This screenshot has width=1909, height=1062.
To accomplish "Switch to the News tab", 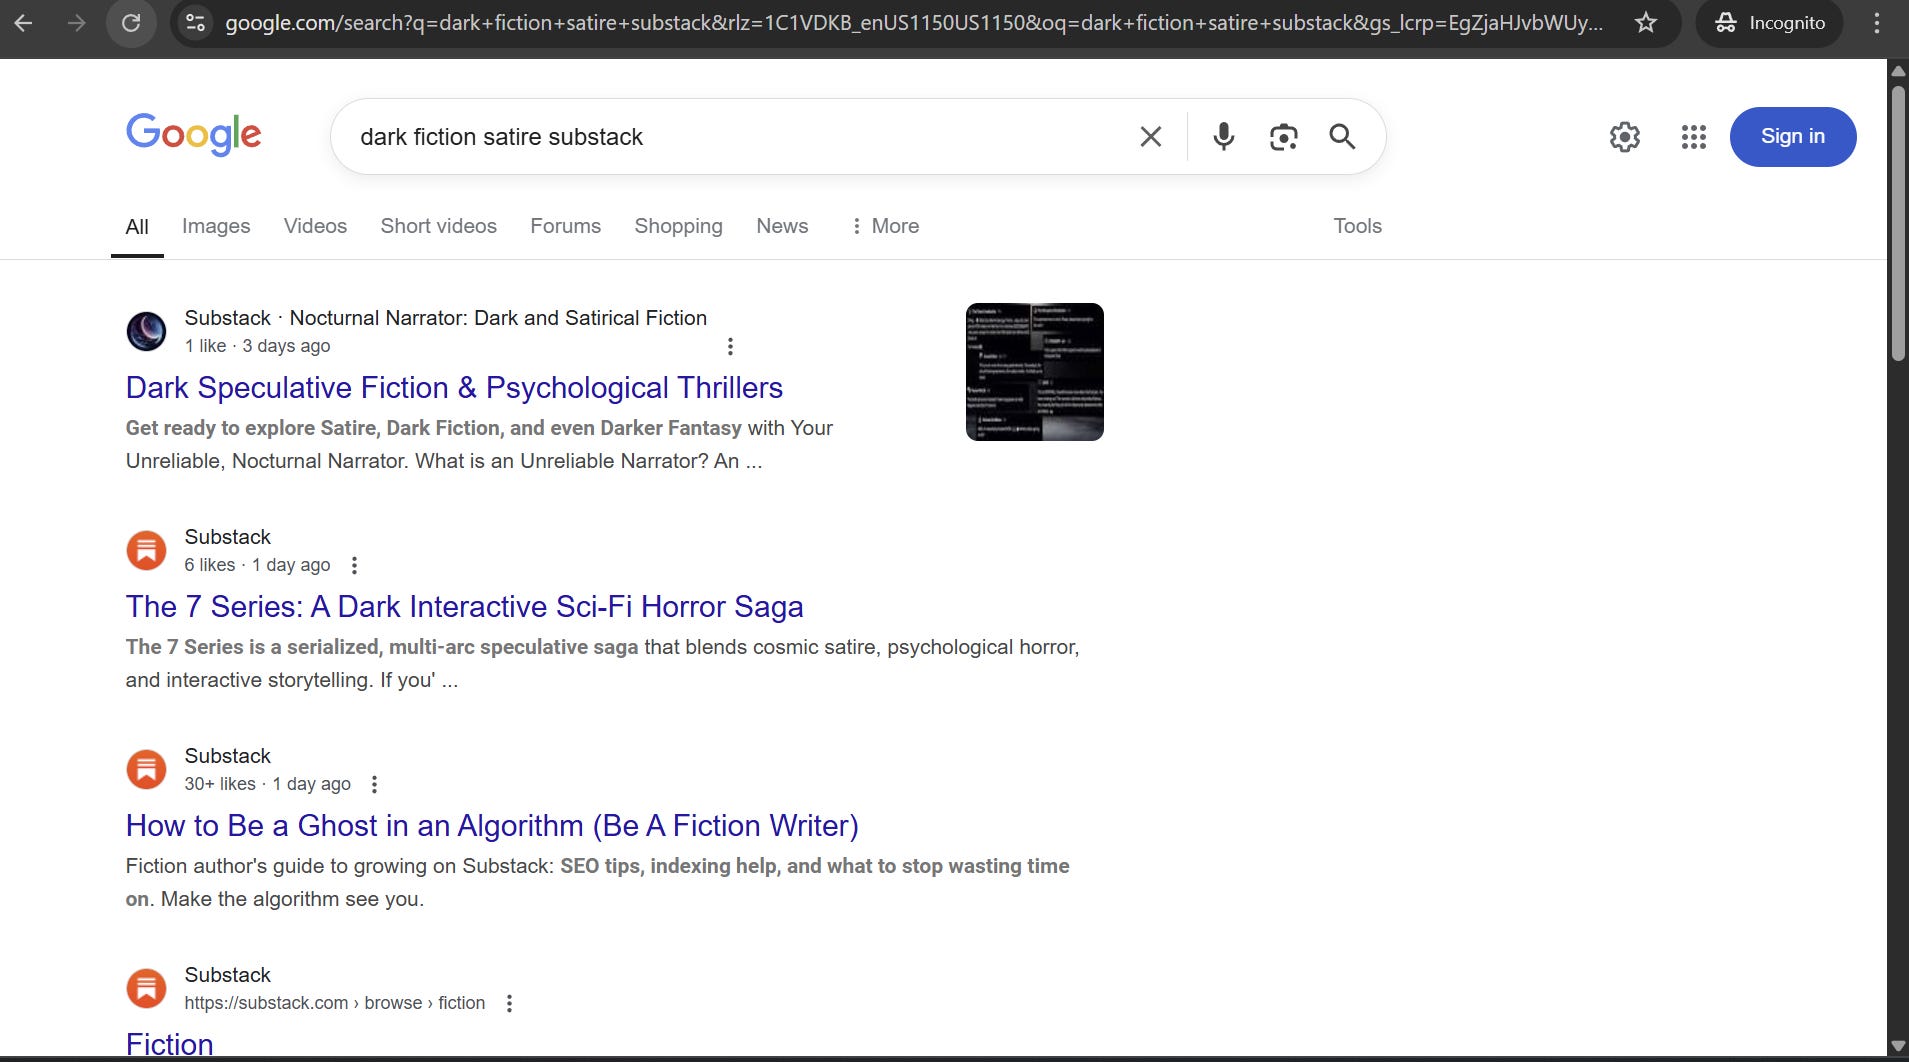I will (x=782, y=226).
